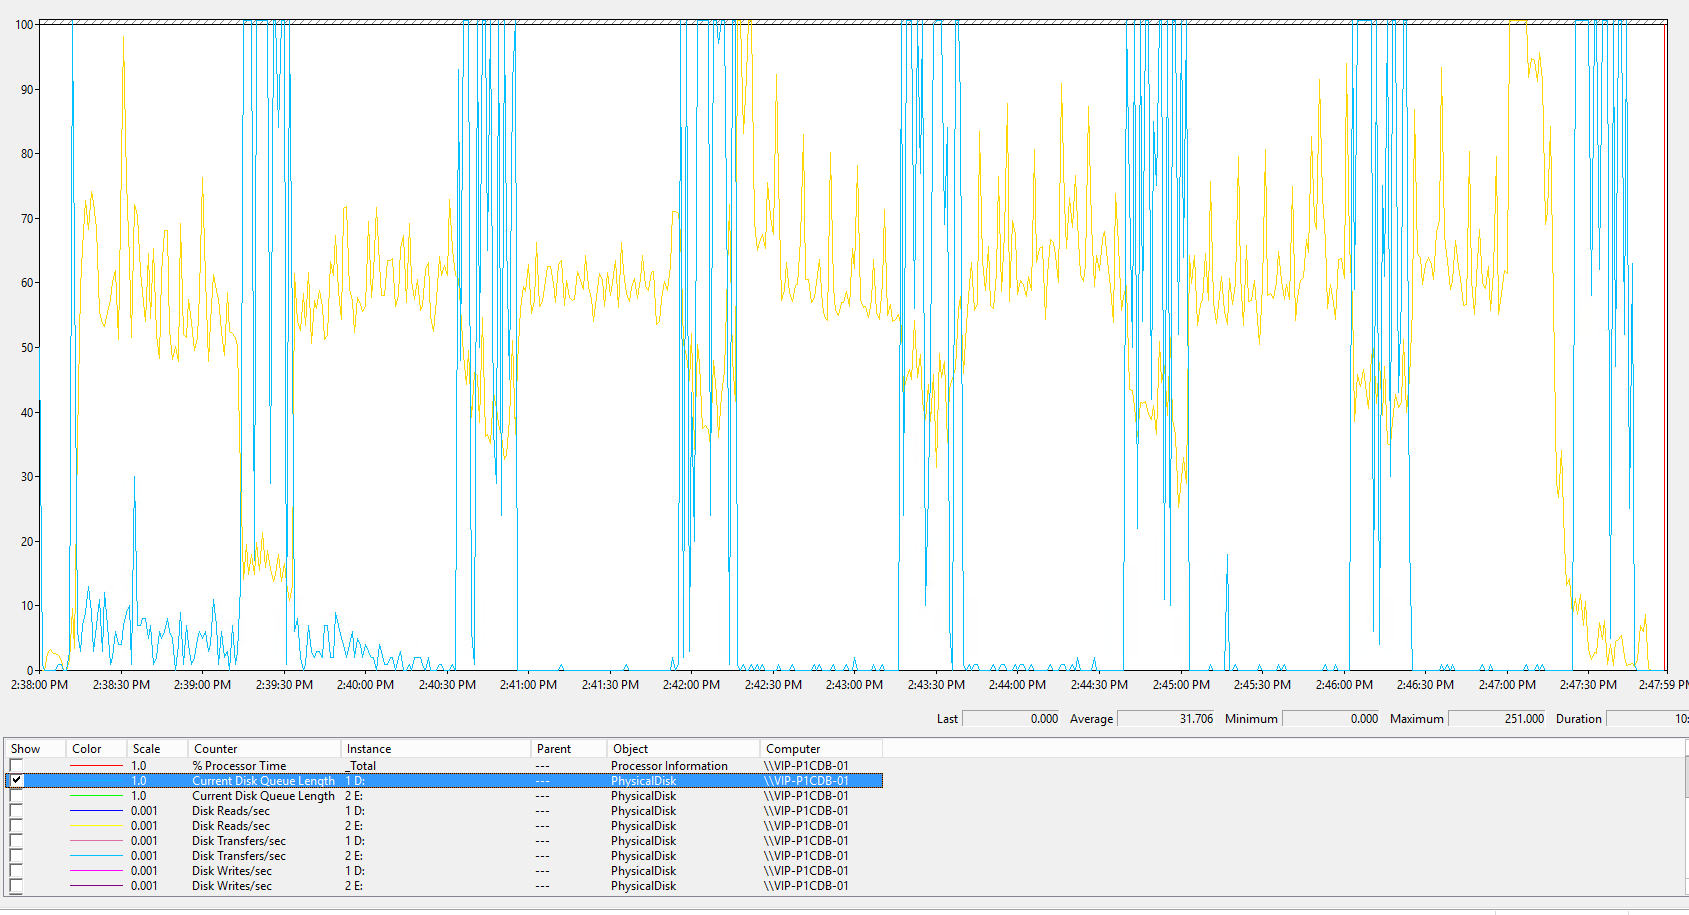This screenshot has height=915, width=1689.
Task: Tick the Disk Reads/sec 1 D: checkbox
Action: coord(16,811)
